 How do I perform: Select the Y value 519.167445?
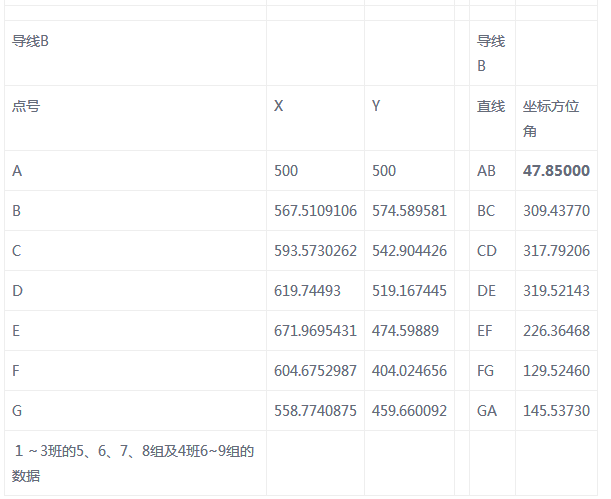[409, 291]
